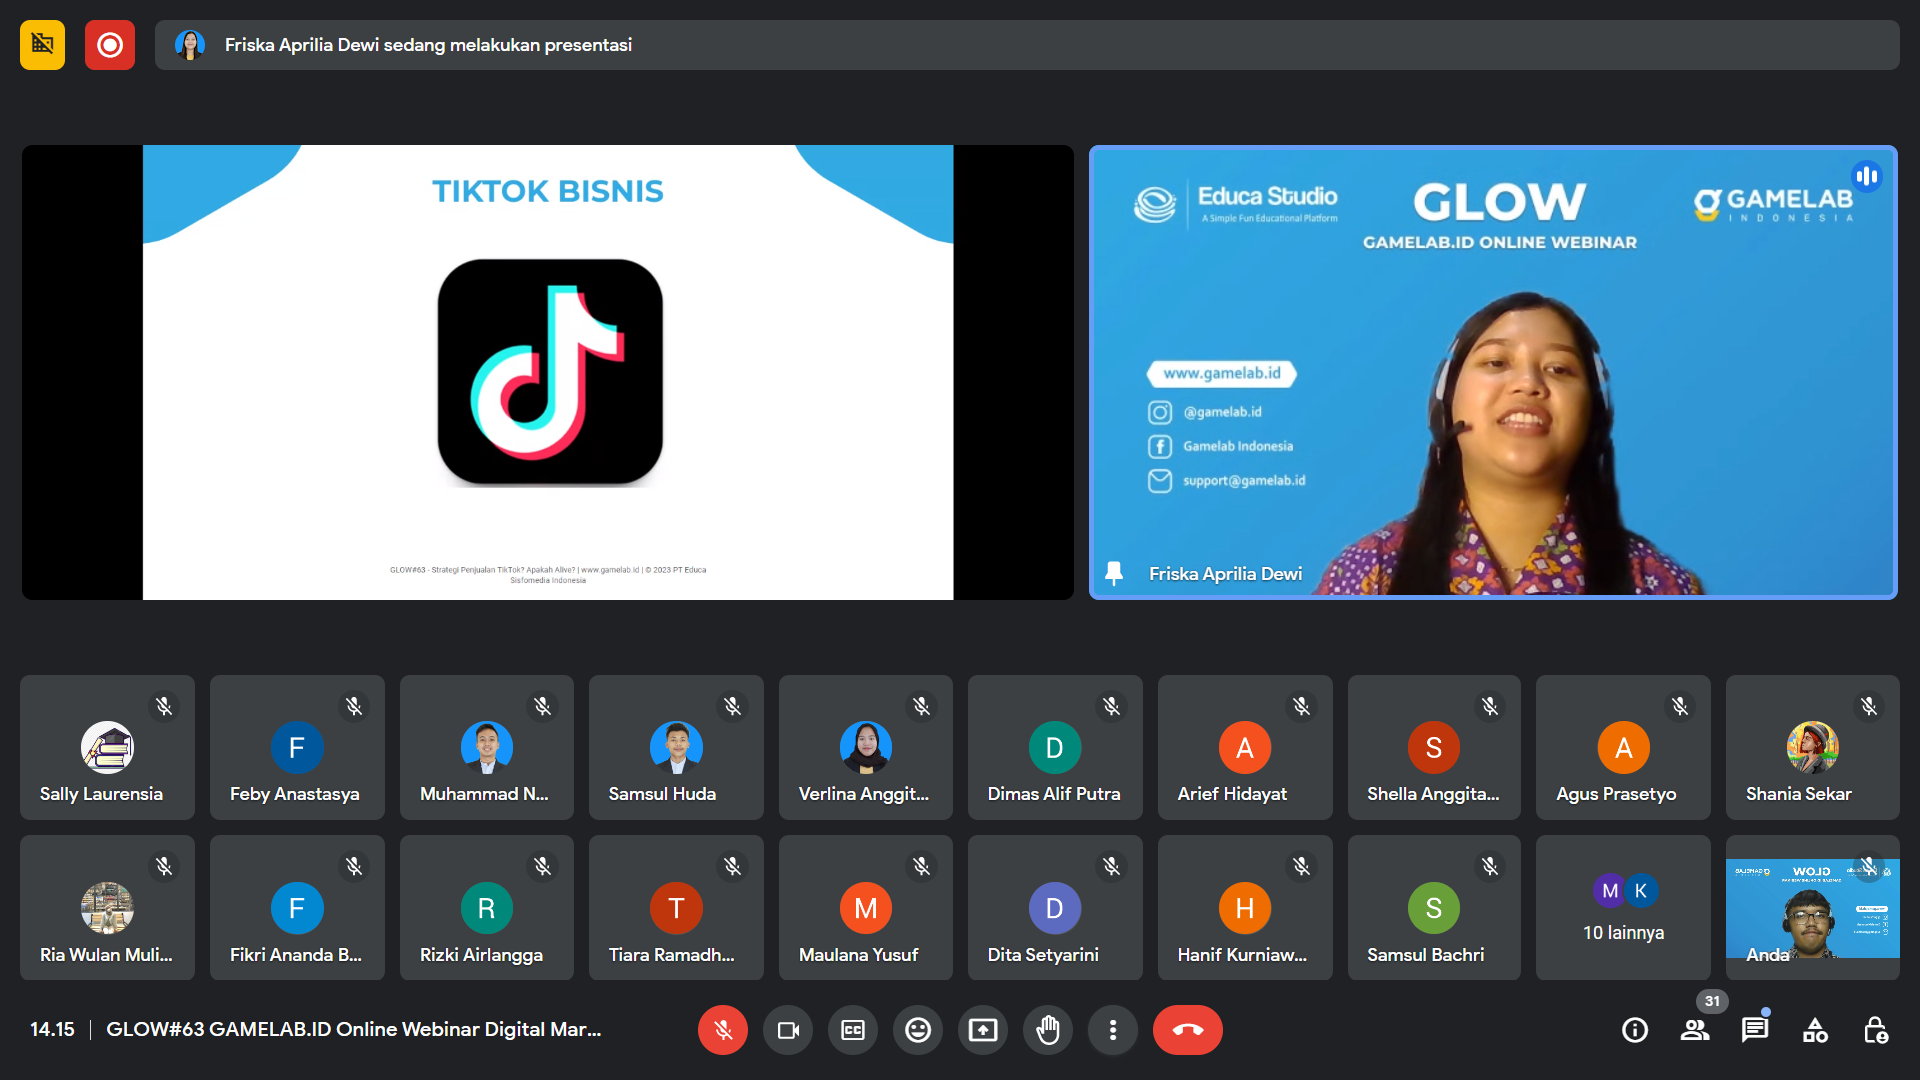The height and width of the screenshot is (1080, 1920).
Task: Click the 14.15 clock text
Action: click(x=52, y=1029)
